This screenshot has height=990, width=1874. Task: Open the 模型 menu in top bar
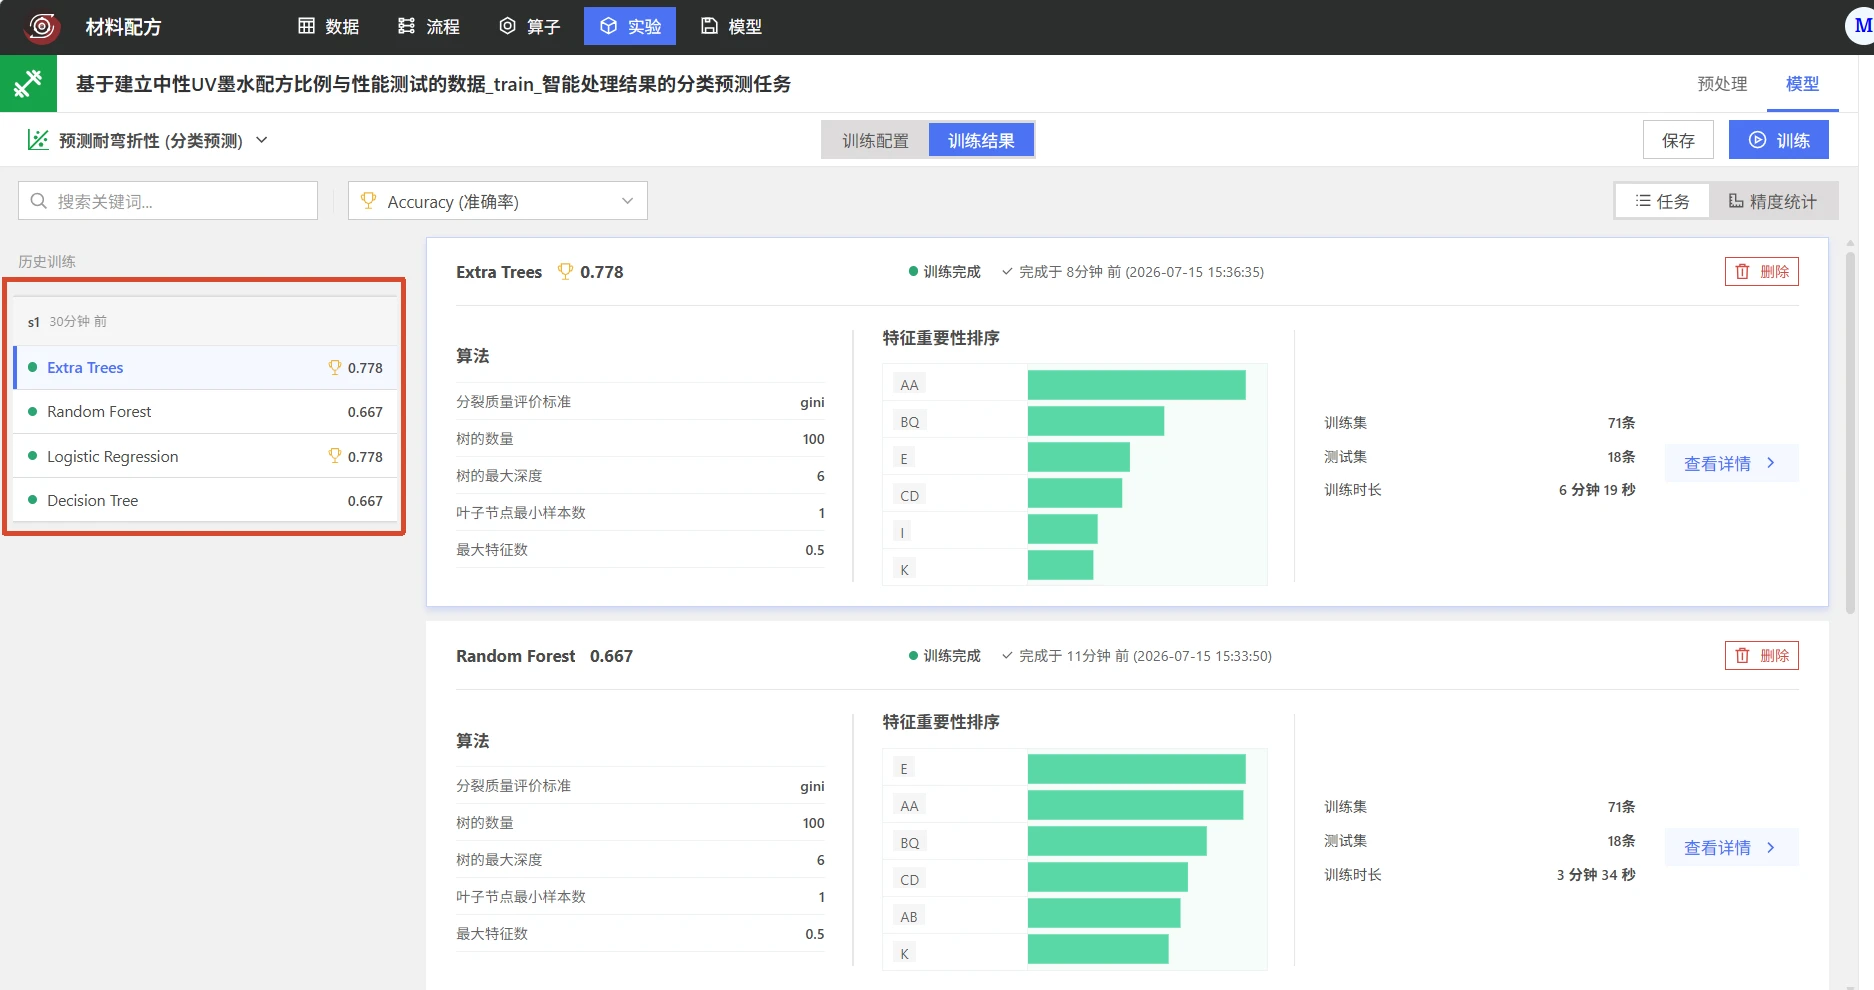click(731, 26)
